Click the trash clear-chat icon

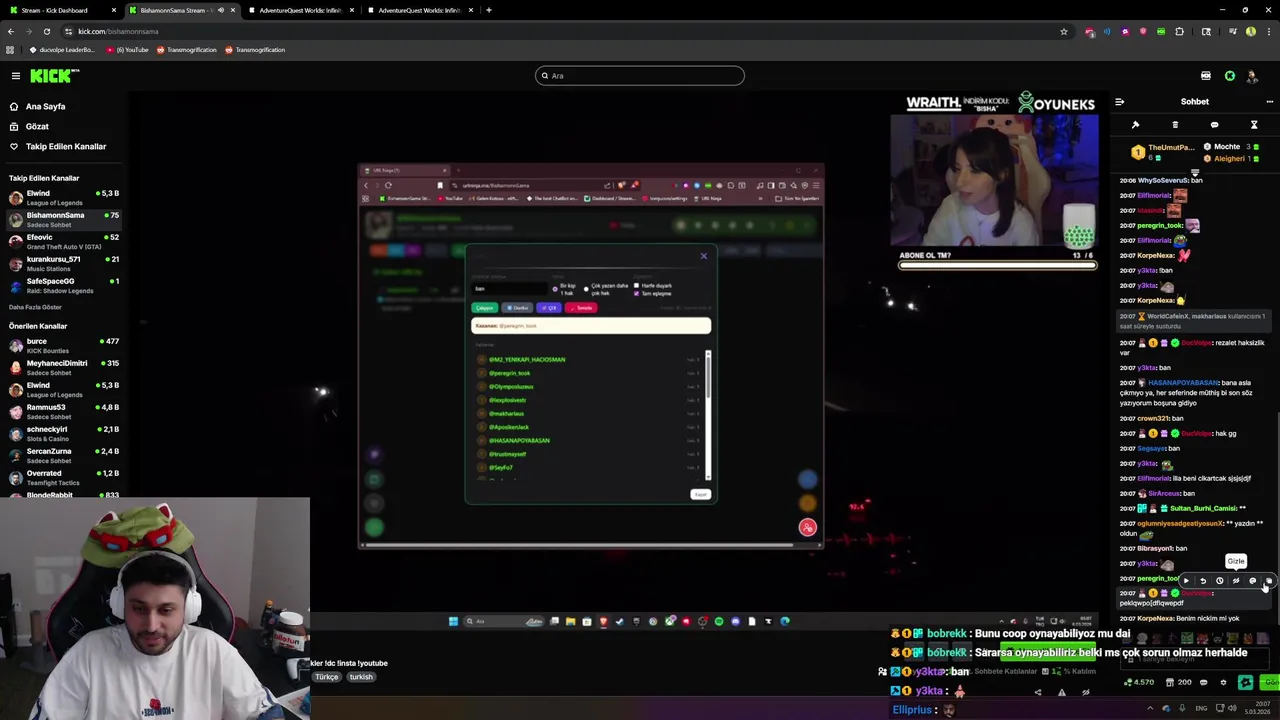[x=1175, y=125]
